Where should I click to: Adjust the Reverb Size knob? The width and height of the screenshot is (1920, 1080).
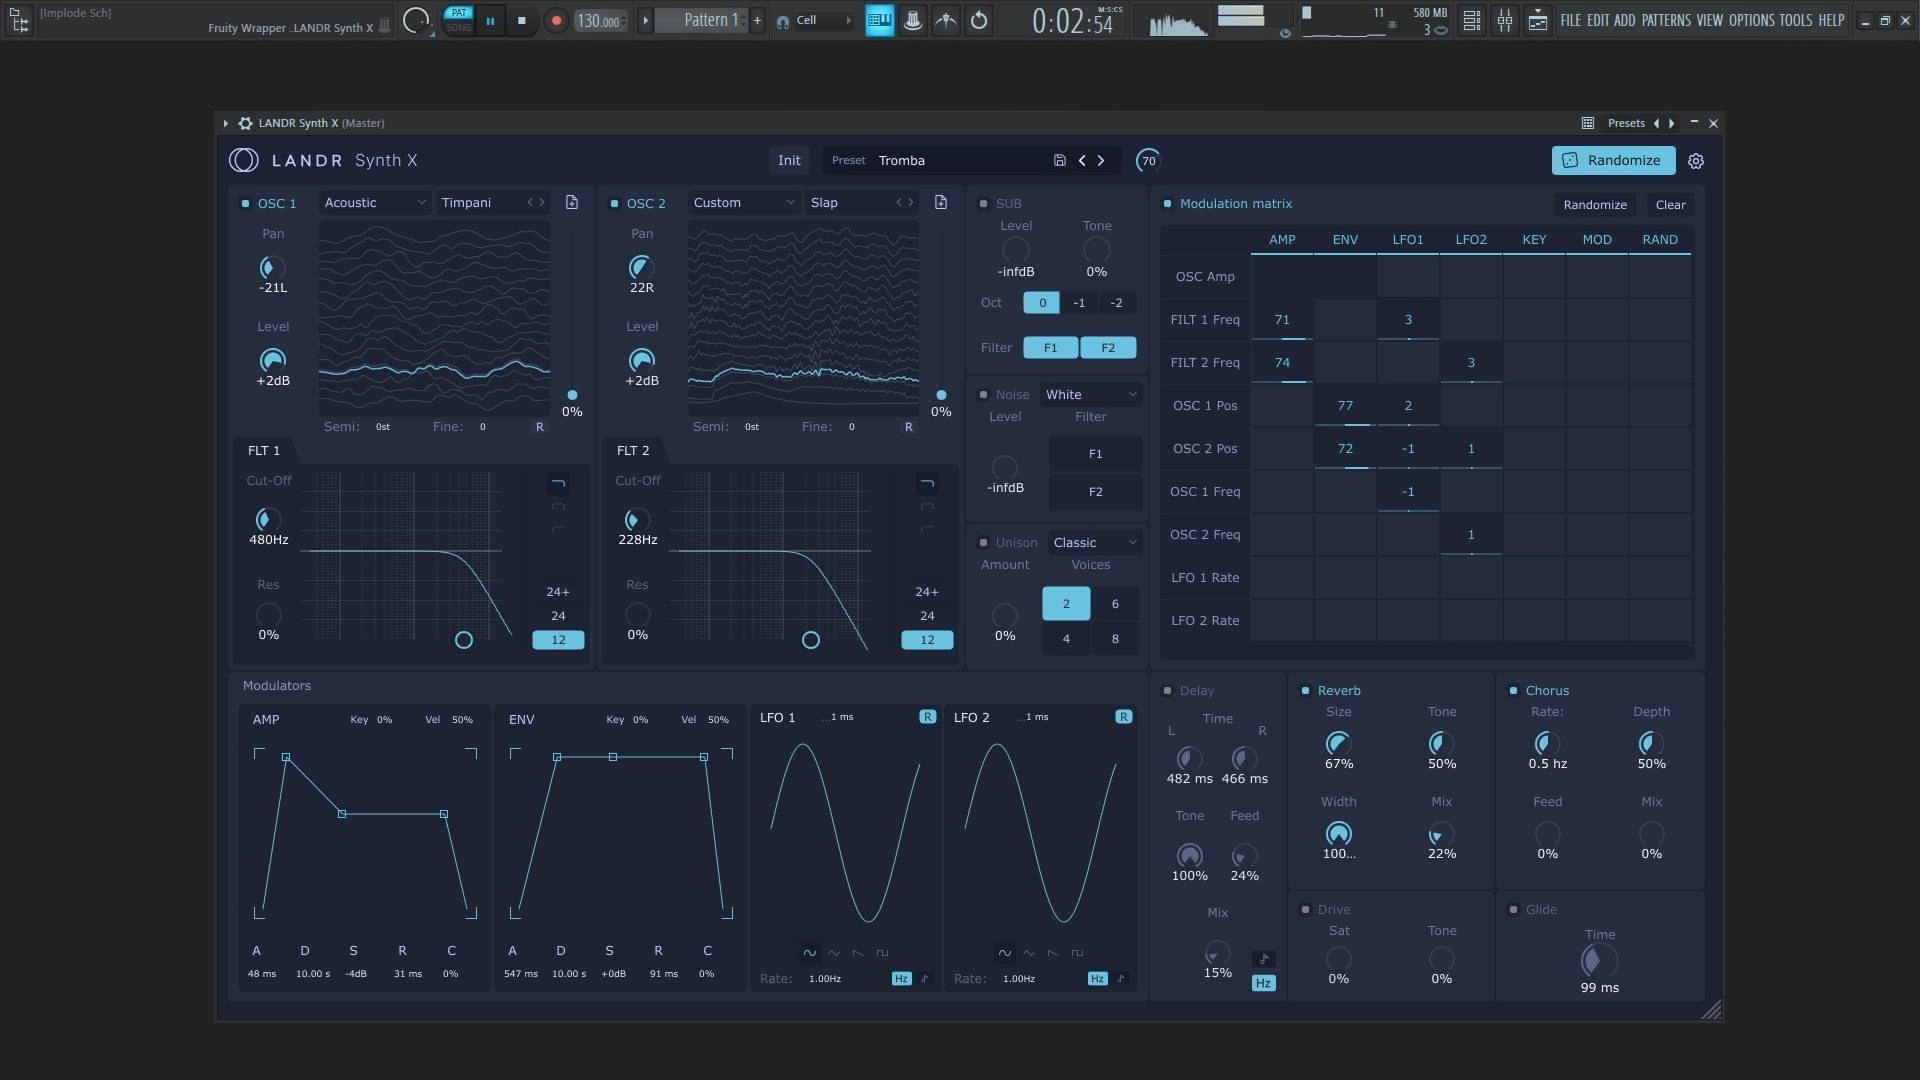tap(1338, 743)
